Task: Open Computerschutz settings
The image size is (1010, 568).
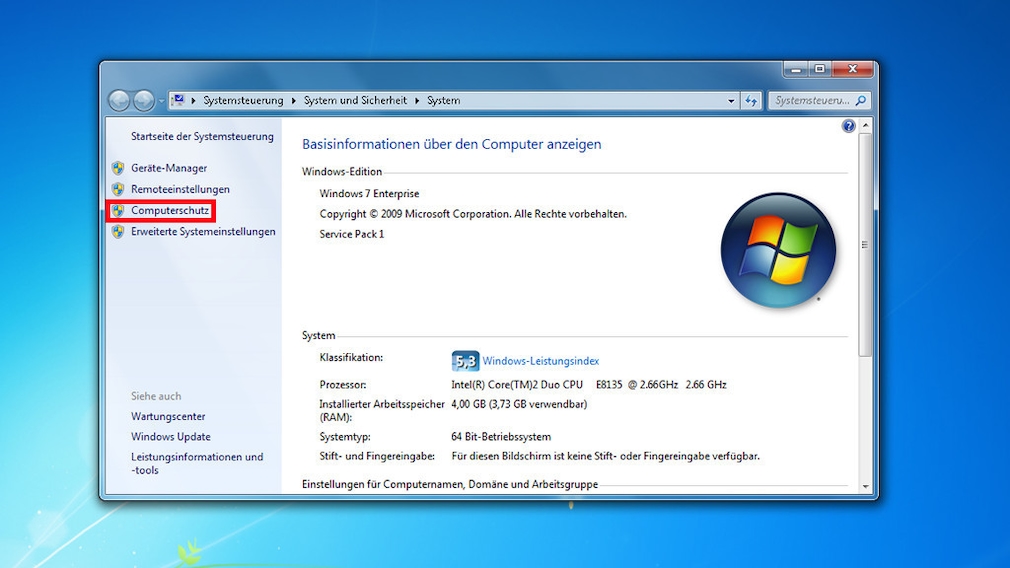Action: pos(170,211)
